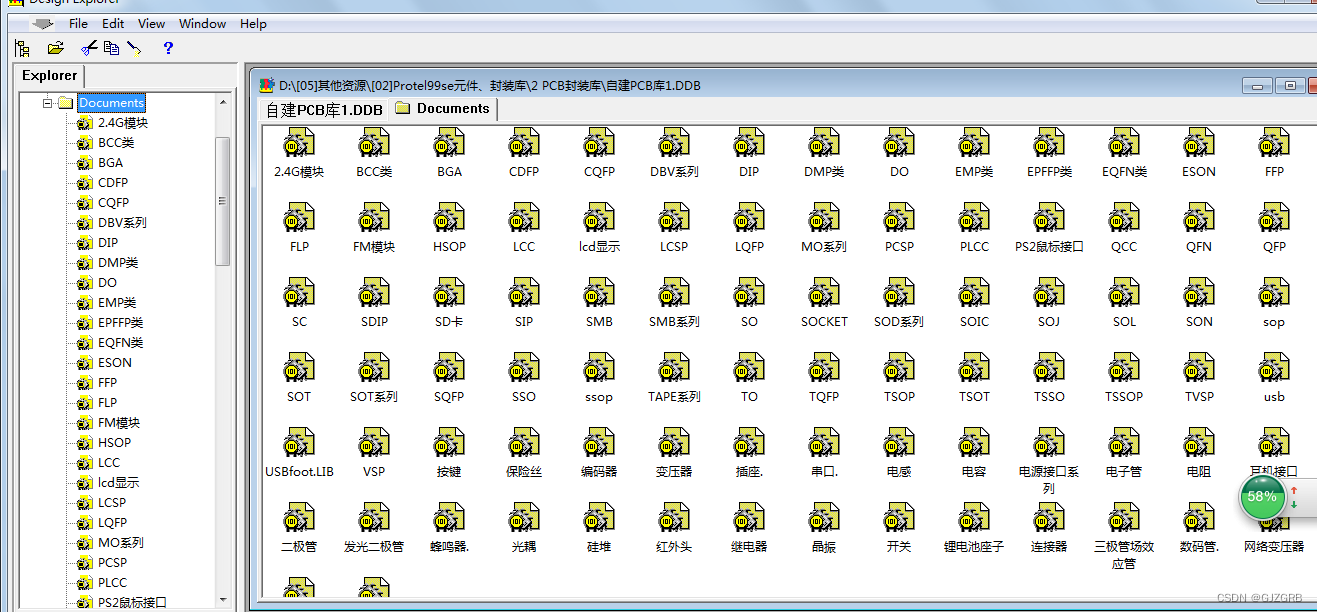Select HSOP in the explorer tree
Screen dimensions: 1317x612
[114, 442]
